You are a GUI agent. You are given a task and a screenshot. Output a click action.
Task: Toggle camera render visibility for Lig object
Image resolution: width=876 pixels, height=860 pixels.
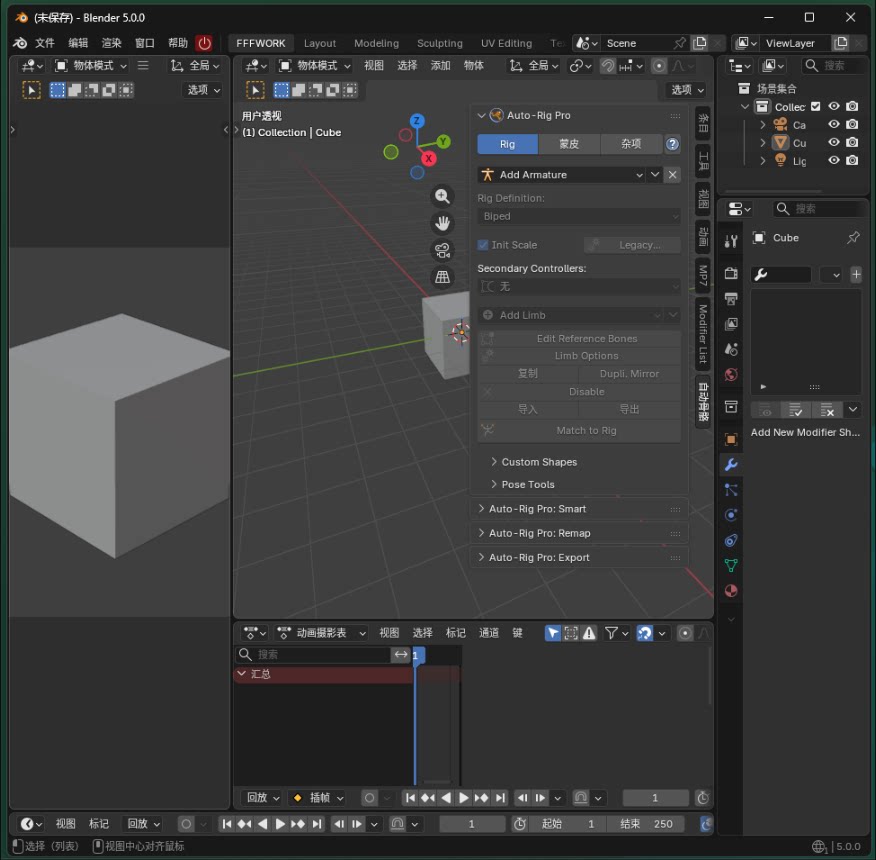point(852,160)
